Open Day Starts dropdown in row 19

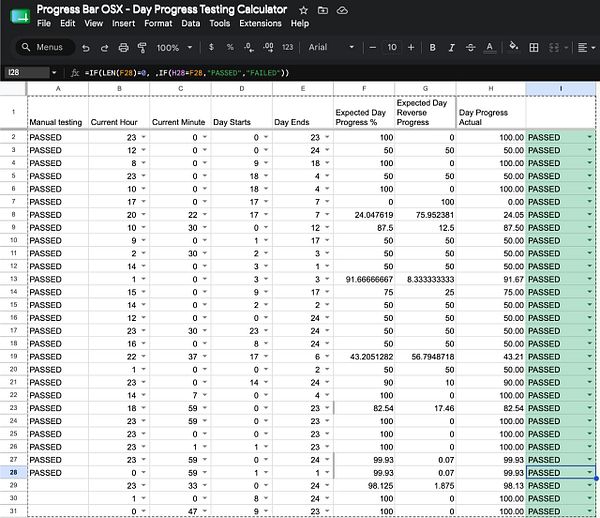266,356
